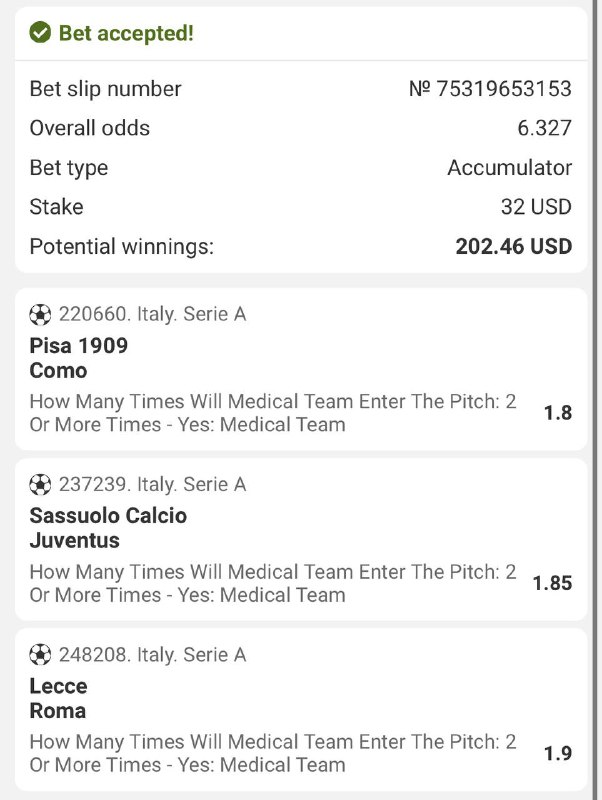Open the Pisa 1909 vs Como match
Image resolution: width=602 pixels, height=800 pixels.
pos(78,358)
